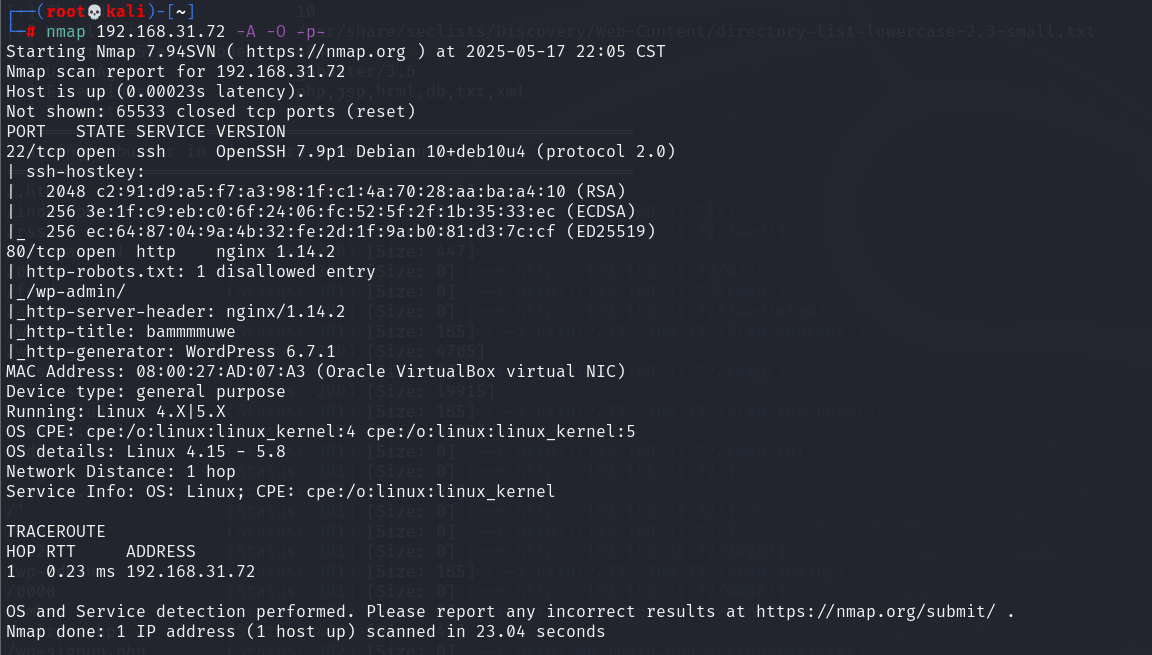The width and height of the screenshot is (1152, 655).
Task: Click the traceroute hop address 192.168.31.72
Action: 190,571
